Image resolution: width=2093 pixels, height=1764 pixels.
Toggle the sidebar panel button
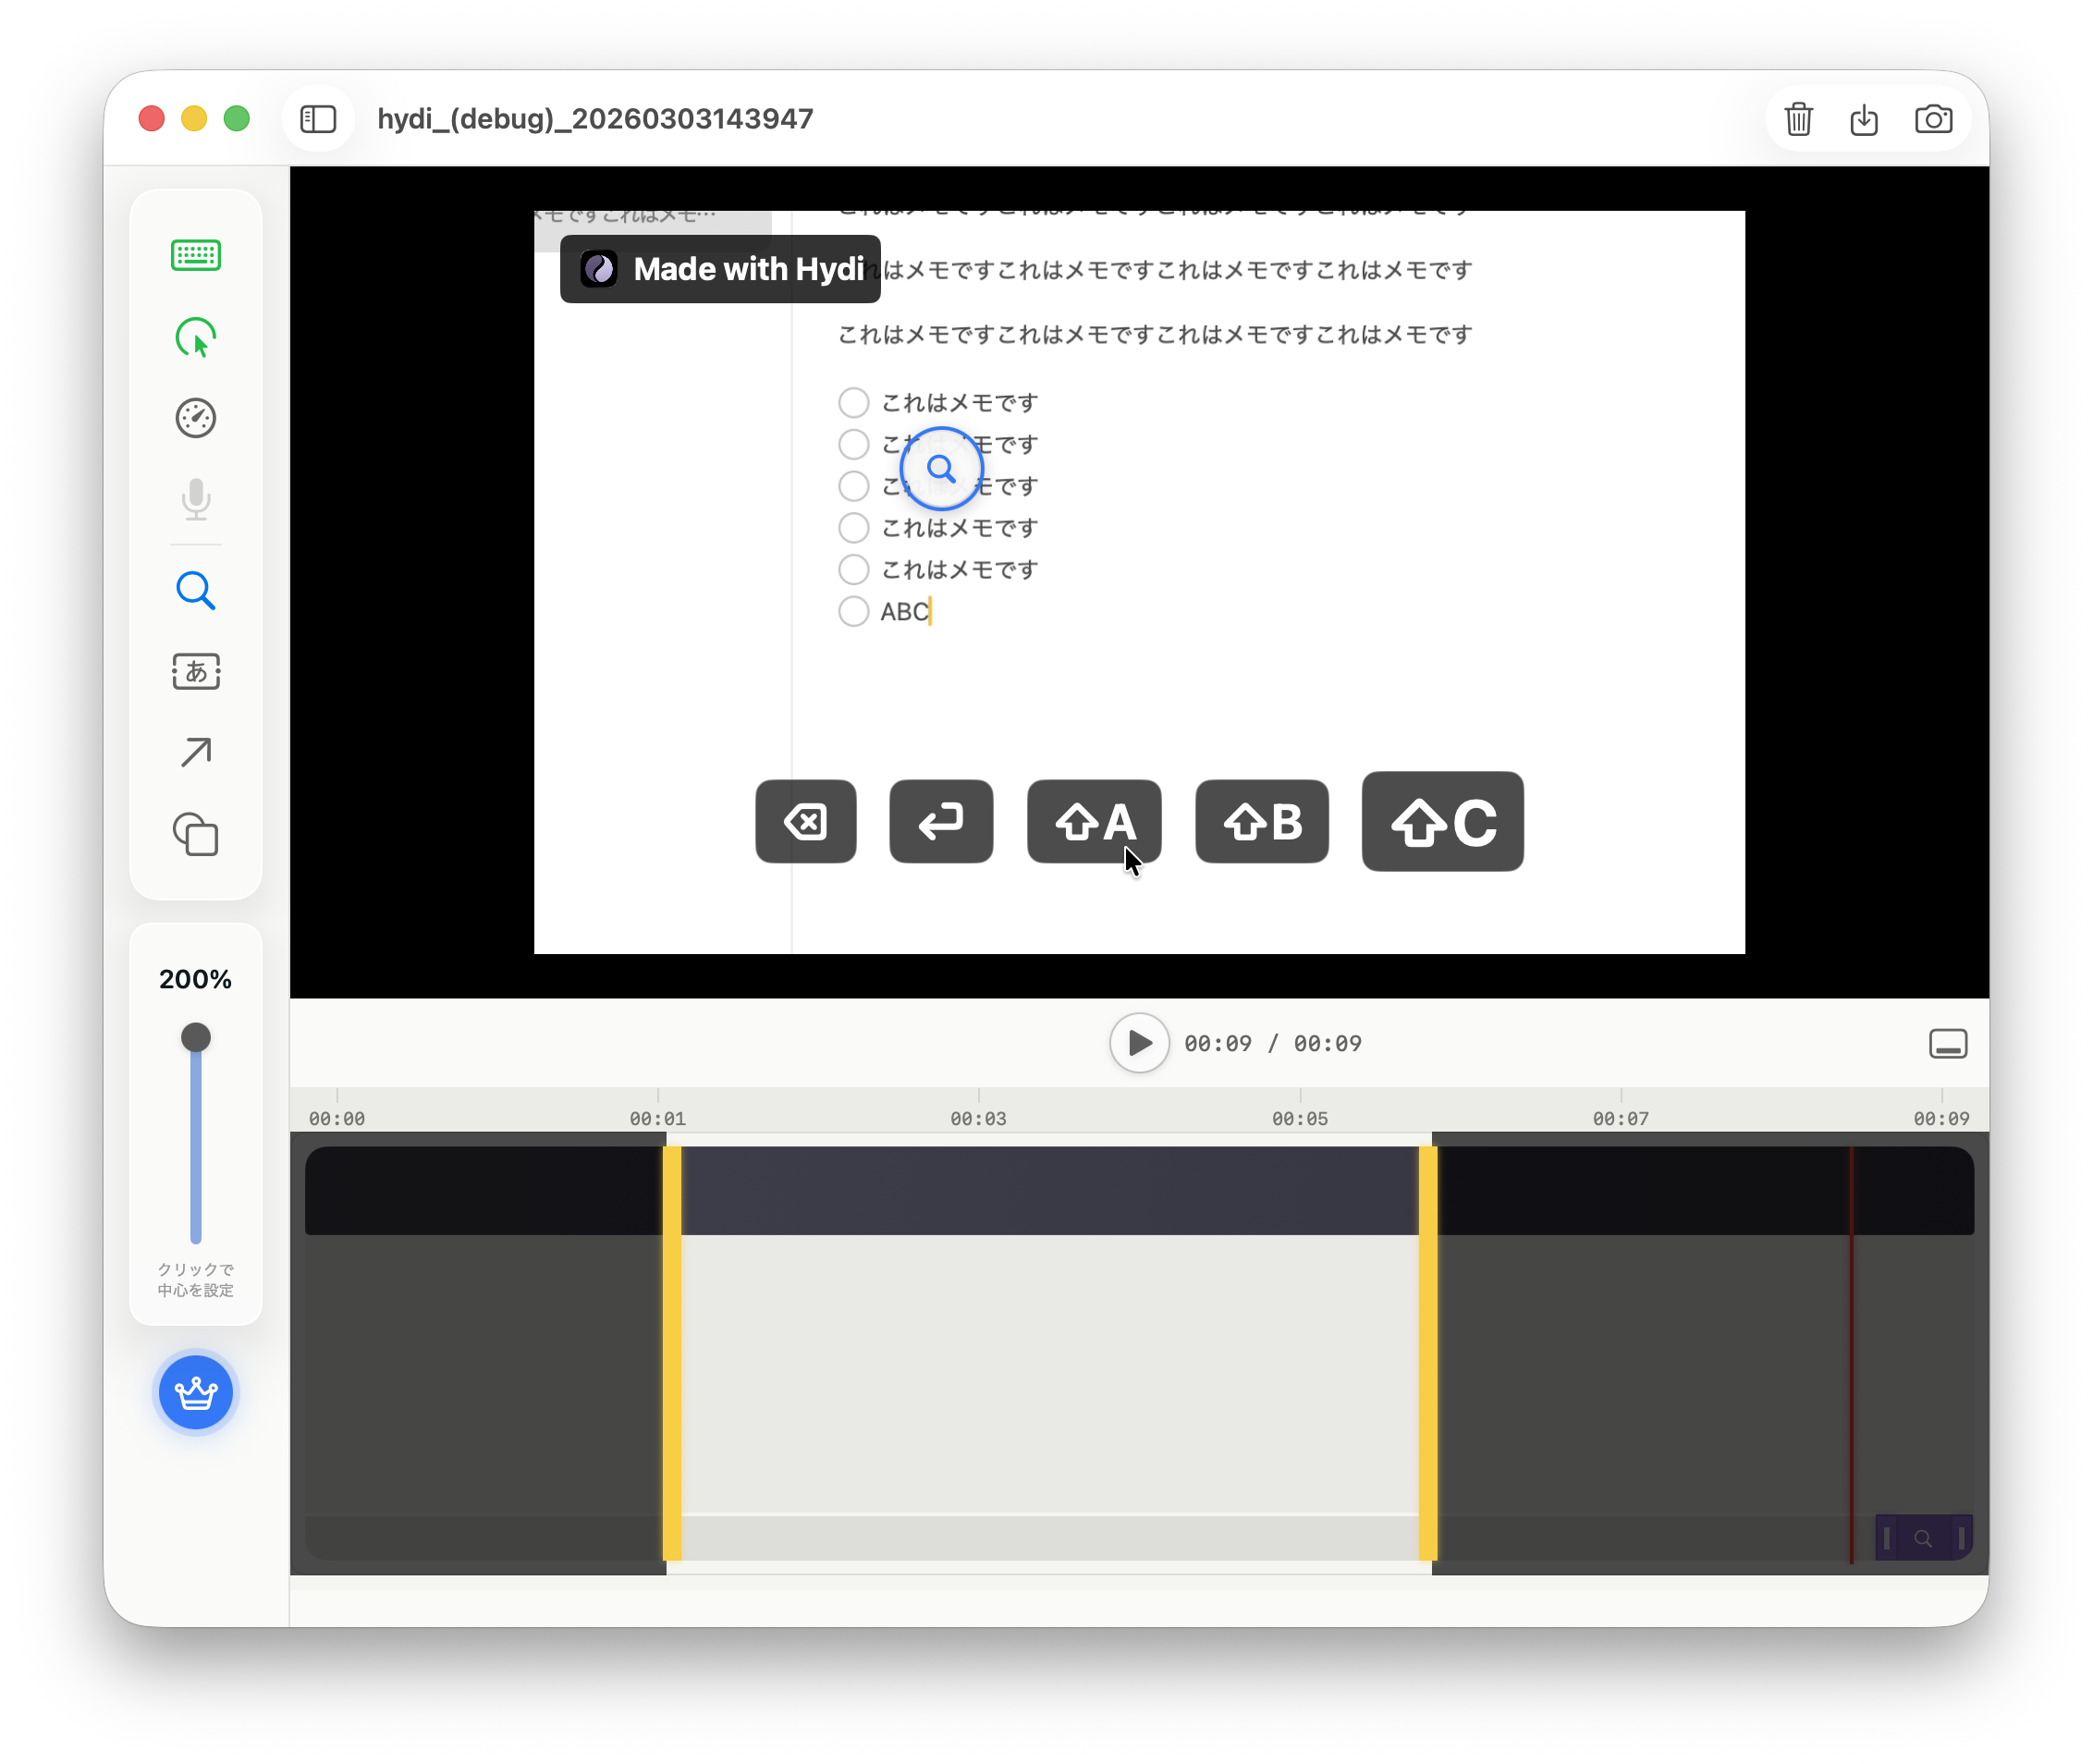[318, 119]
